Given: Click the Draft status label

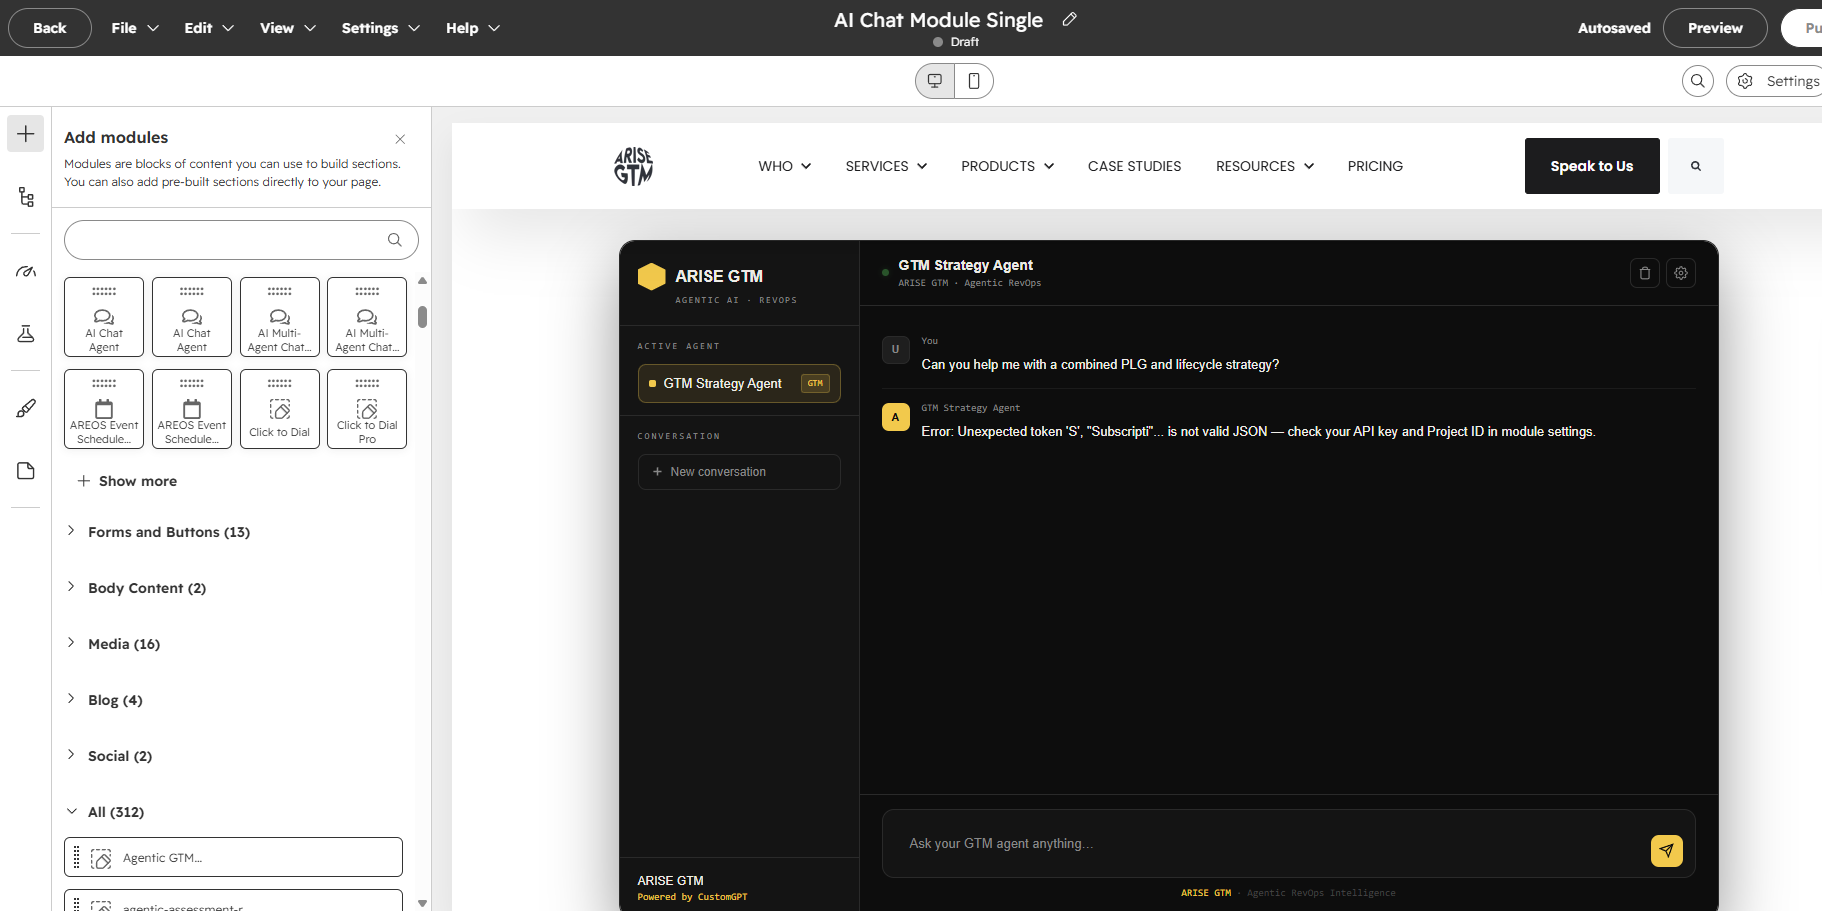Looking at the screenshot, I should [965, 42].
